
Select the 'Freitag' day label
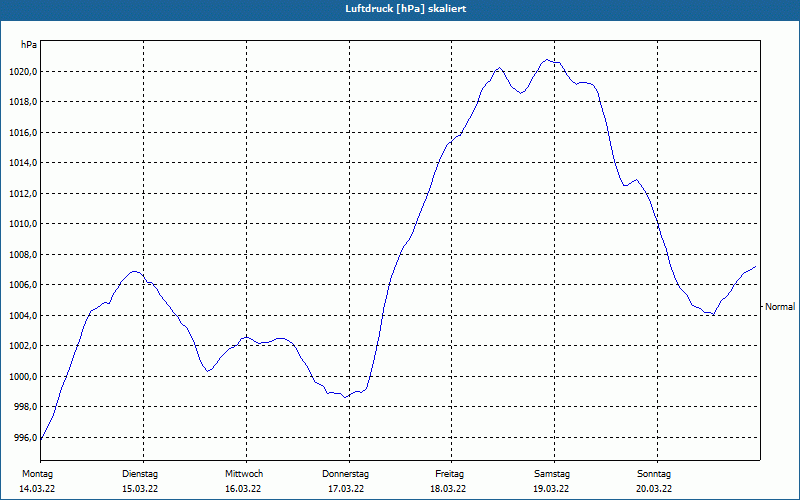click(449, 474)
